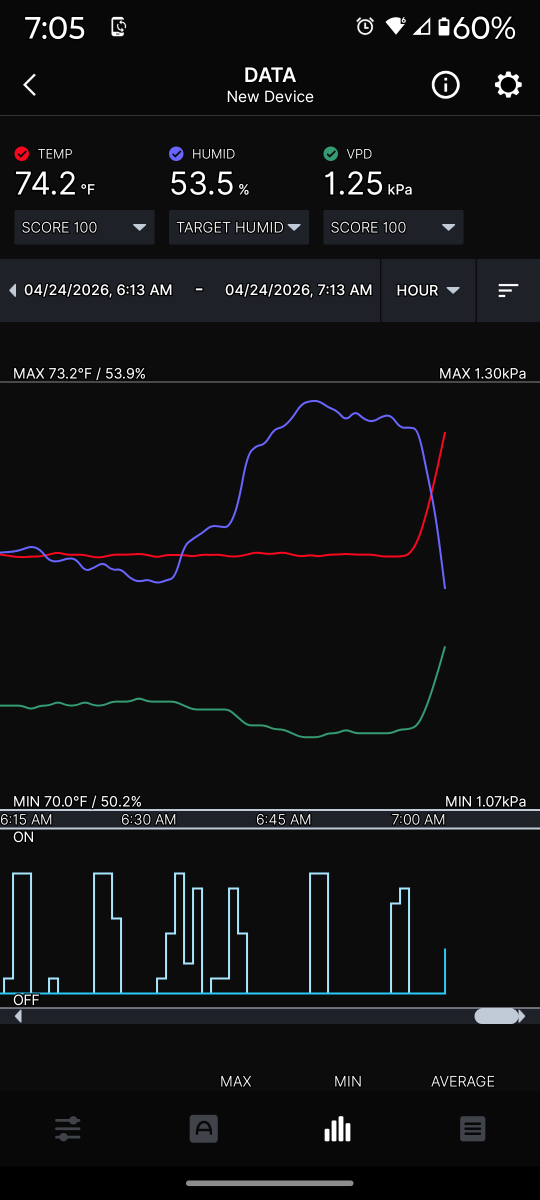
Task: Toggle the green VPD checkbox
Action: (x=331, y=154)
